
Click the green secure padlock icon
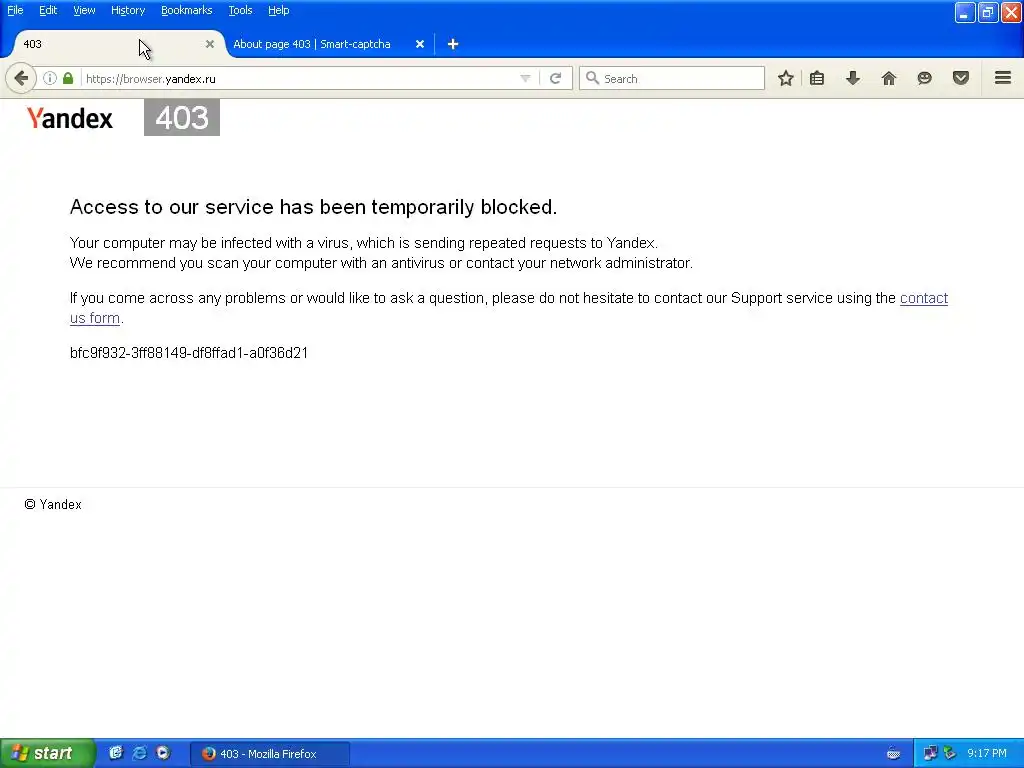[68, 78]
